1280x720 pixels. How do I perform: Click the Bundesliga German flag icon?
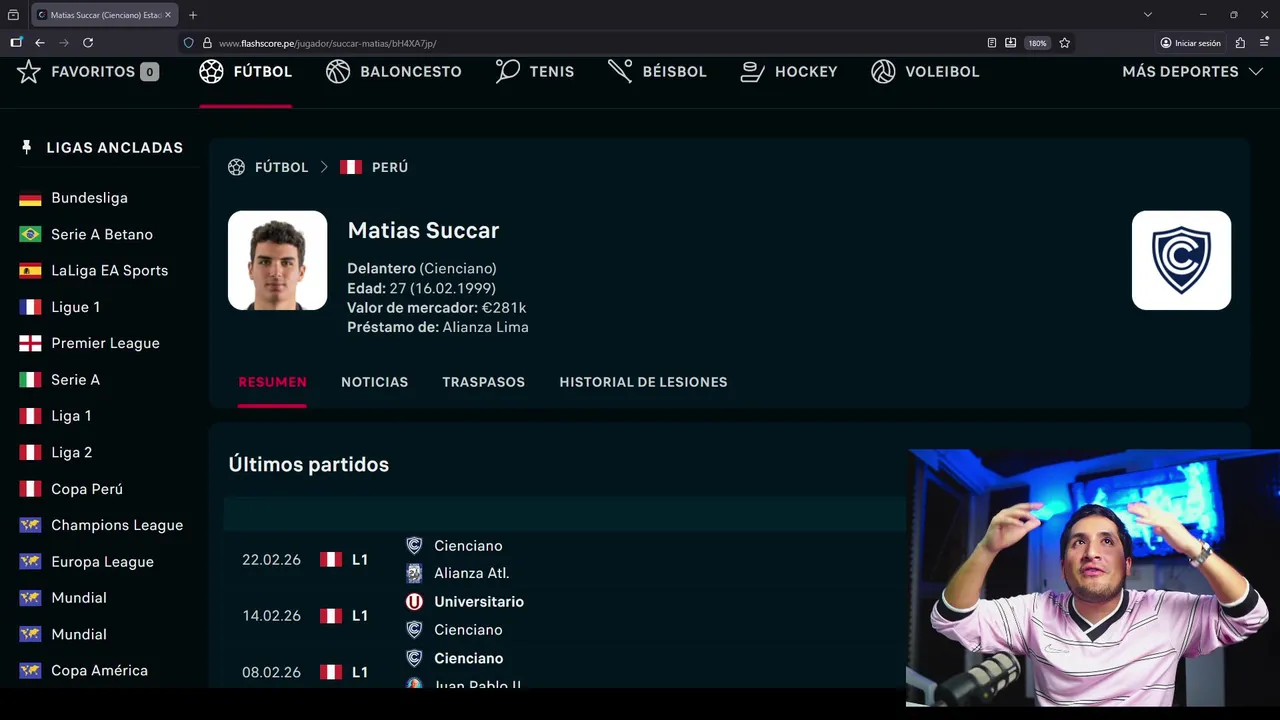[31, 198]
